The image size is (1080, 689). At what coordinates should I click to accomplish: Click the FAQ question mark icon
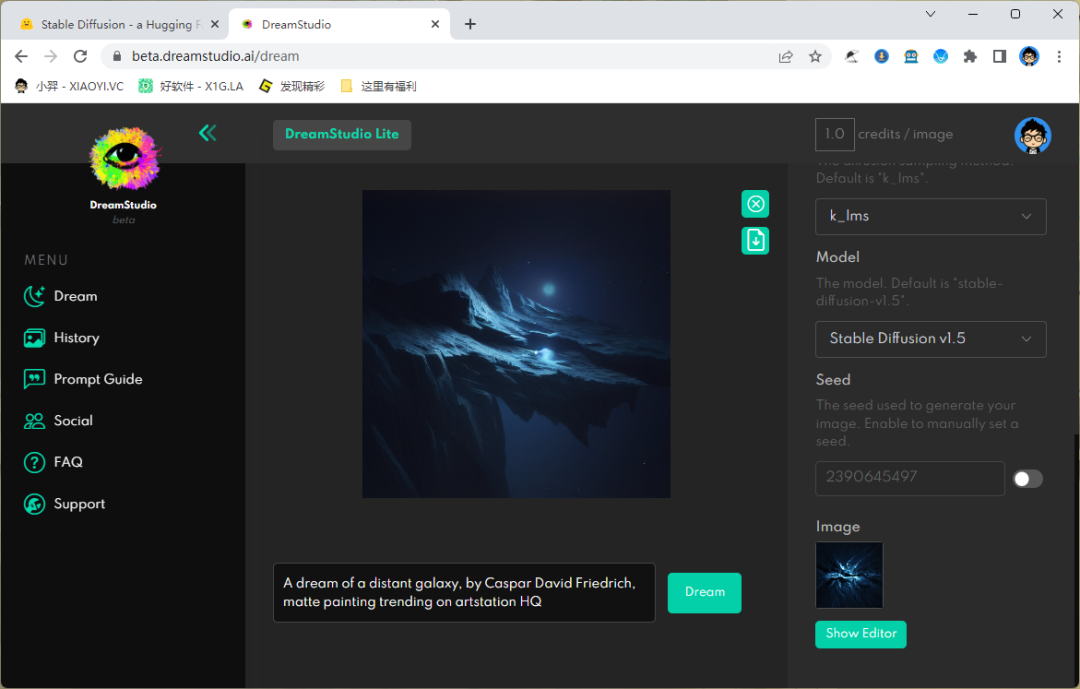34,462
